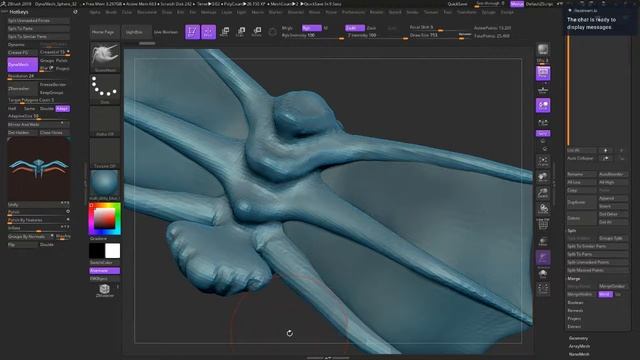Toggle the Weld option beside MergeVisible
The width and height of the screenshot is (640, 360).
[605, 294]
